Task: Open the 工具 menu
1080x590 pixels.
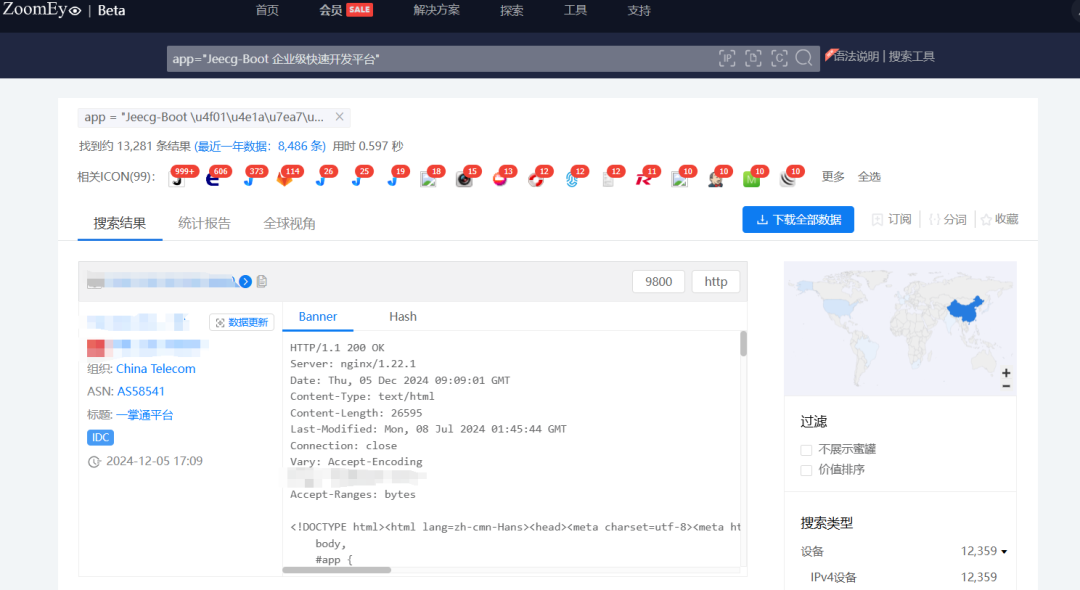Action: (575, 10)
